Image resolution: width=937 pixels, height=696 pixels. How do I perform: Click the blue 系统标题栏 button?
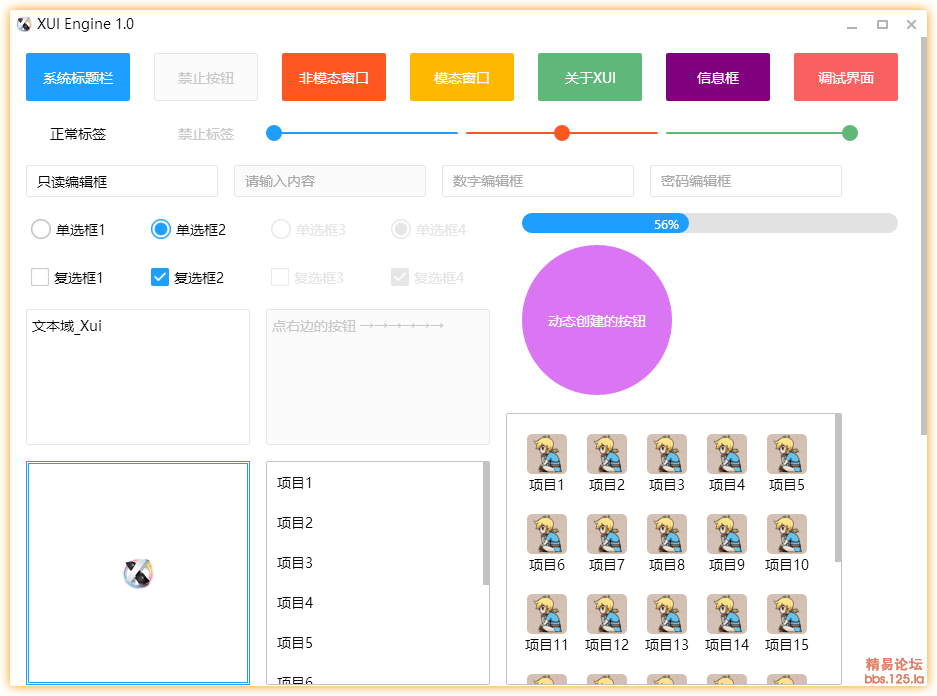[x=78, y=77]
